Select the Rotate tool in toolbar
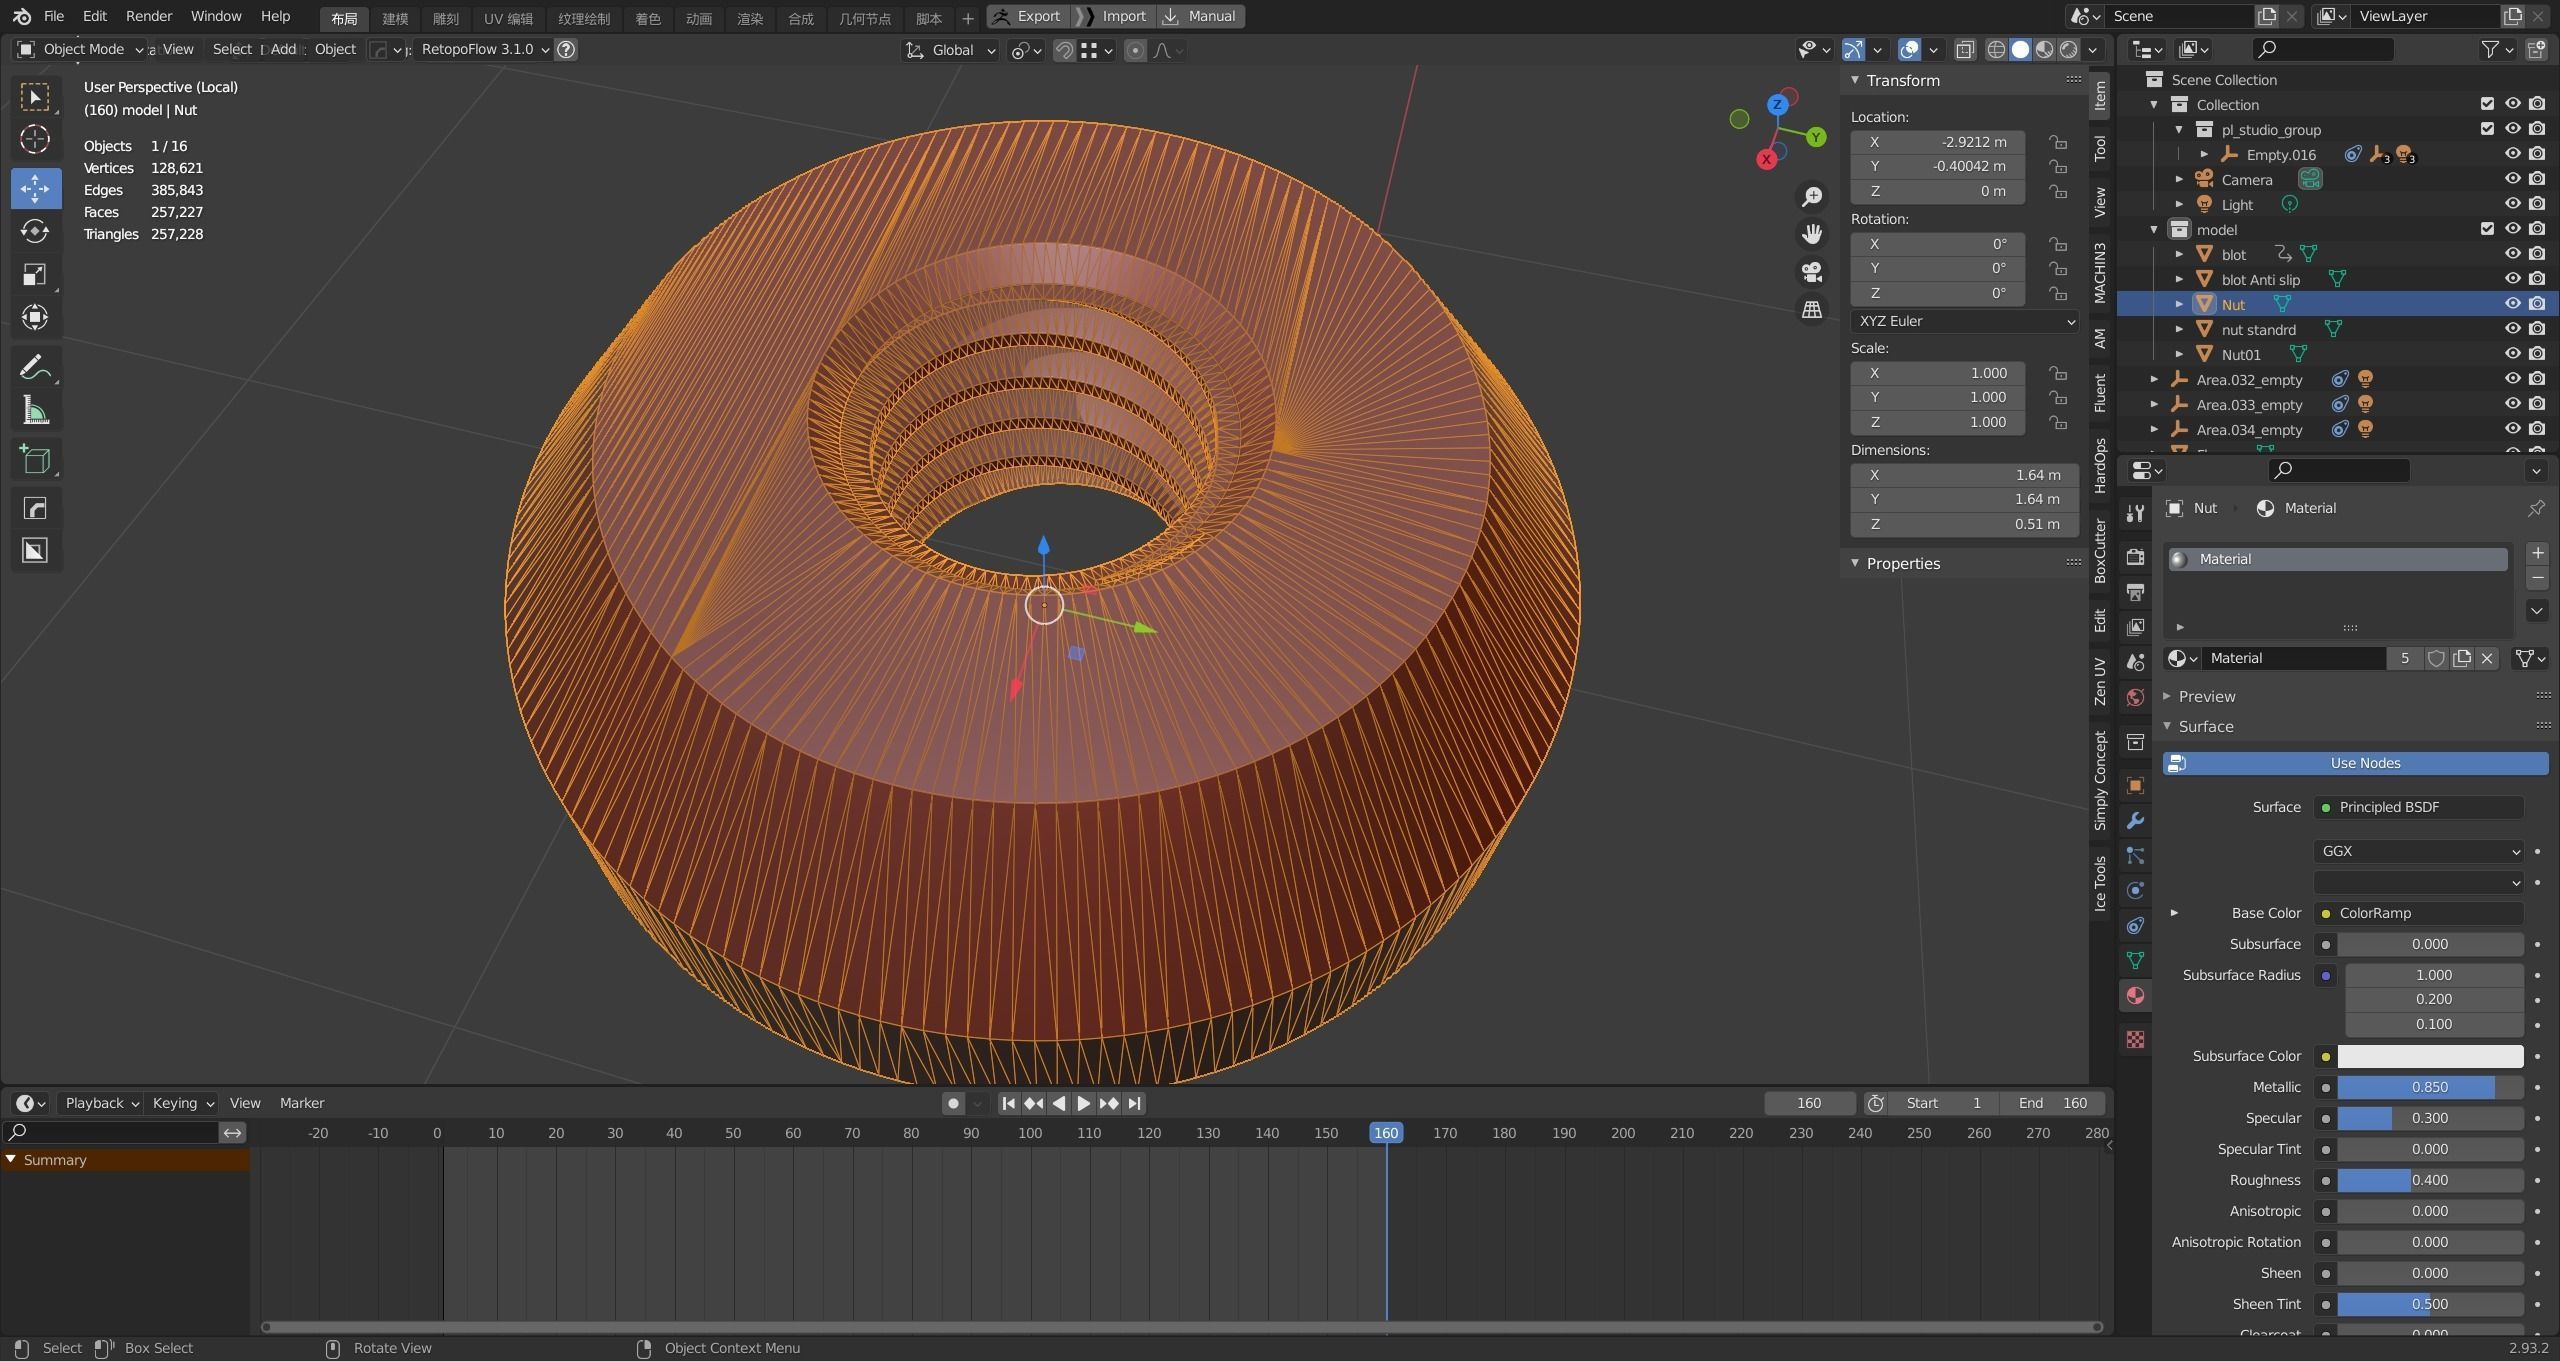This screenshot has width=2560, height=1361. tap(35, 232)
